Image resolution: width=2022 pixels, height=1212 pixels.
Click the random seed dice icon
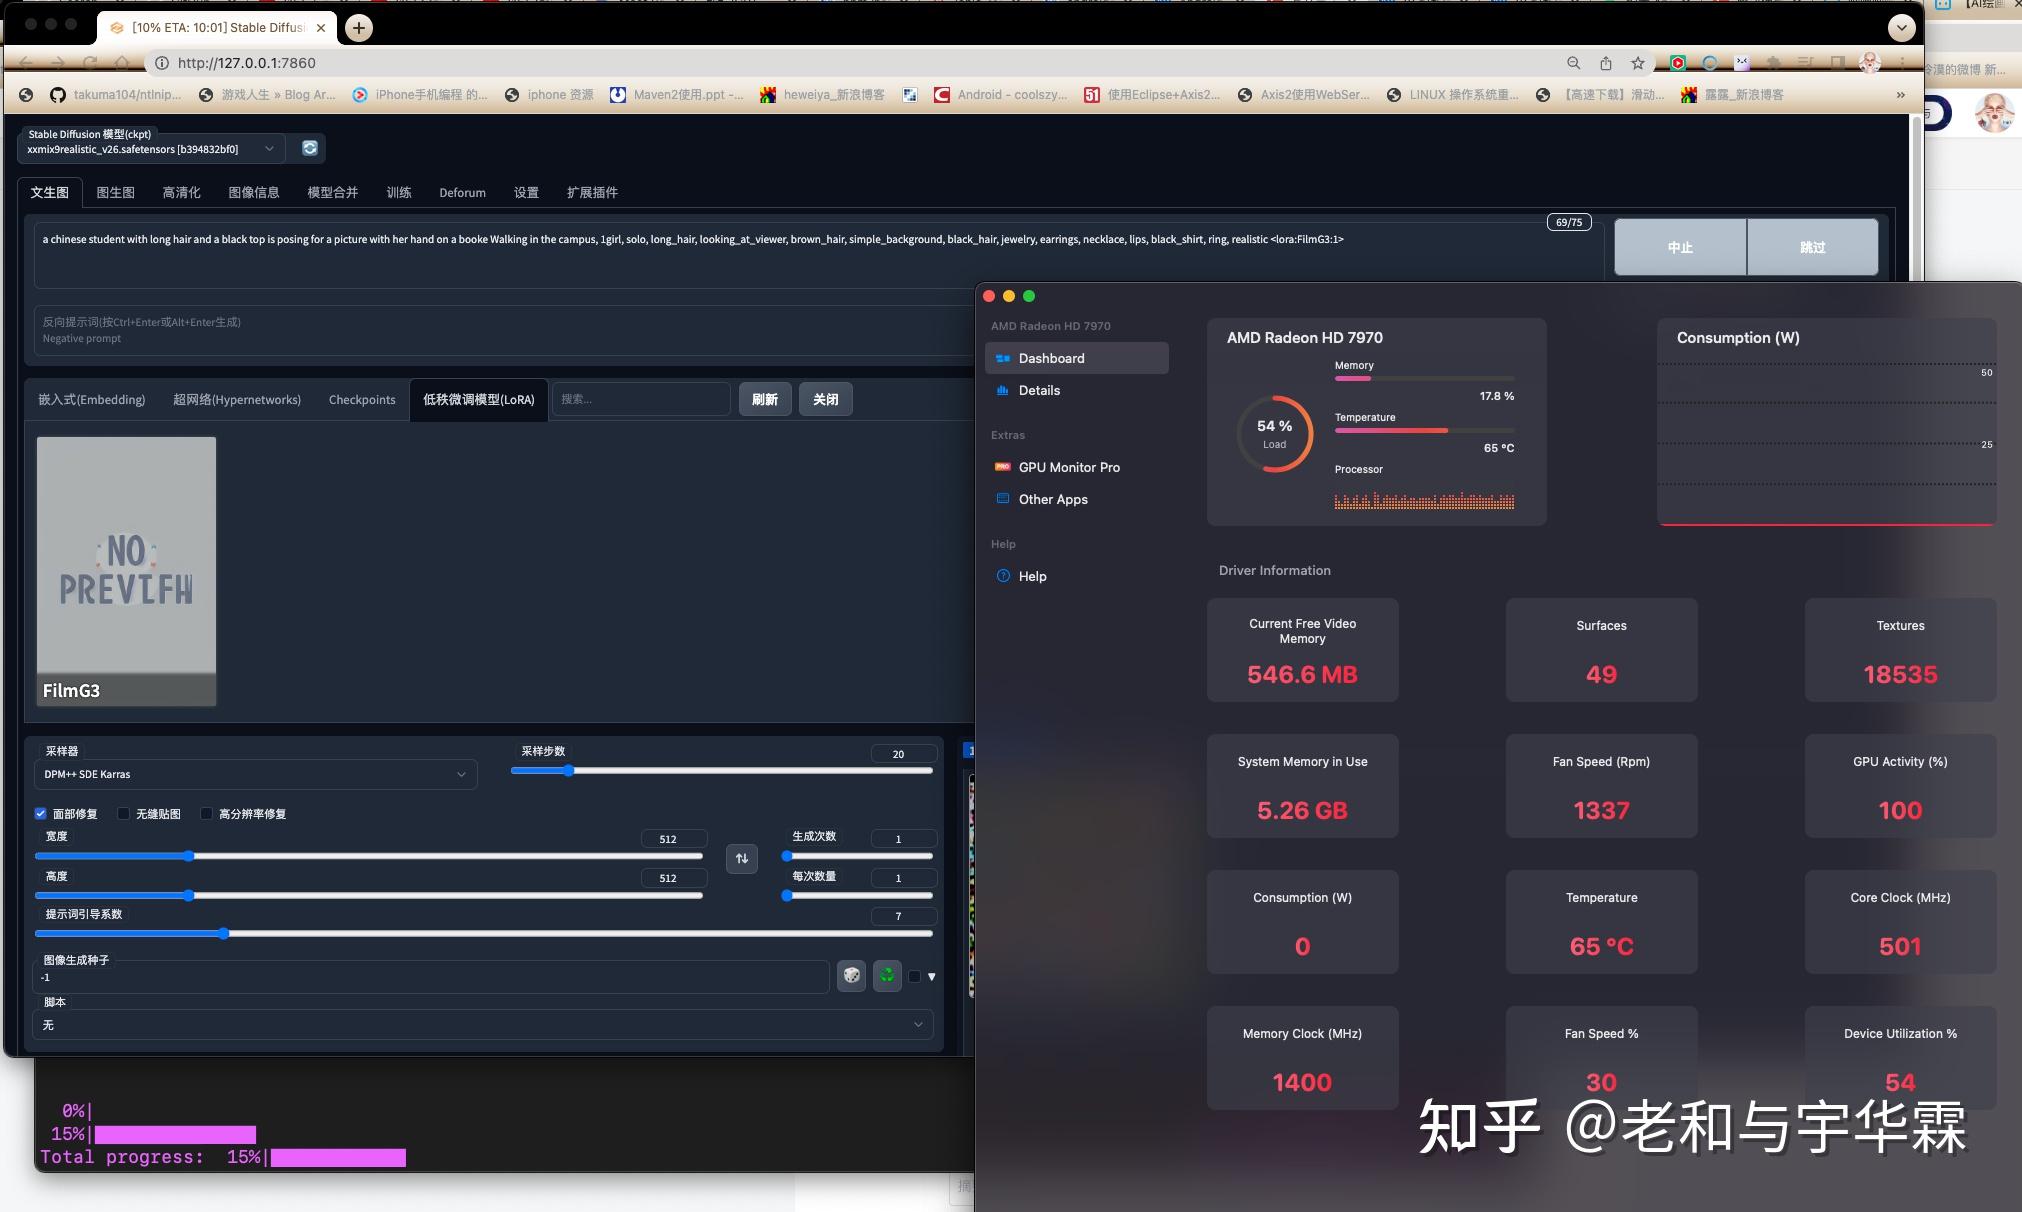pyautogui.click(x=851, y=975)
